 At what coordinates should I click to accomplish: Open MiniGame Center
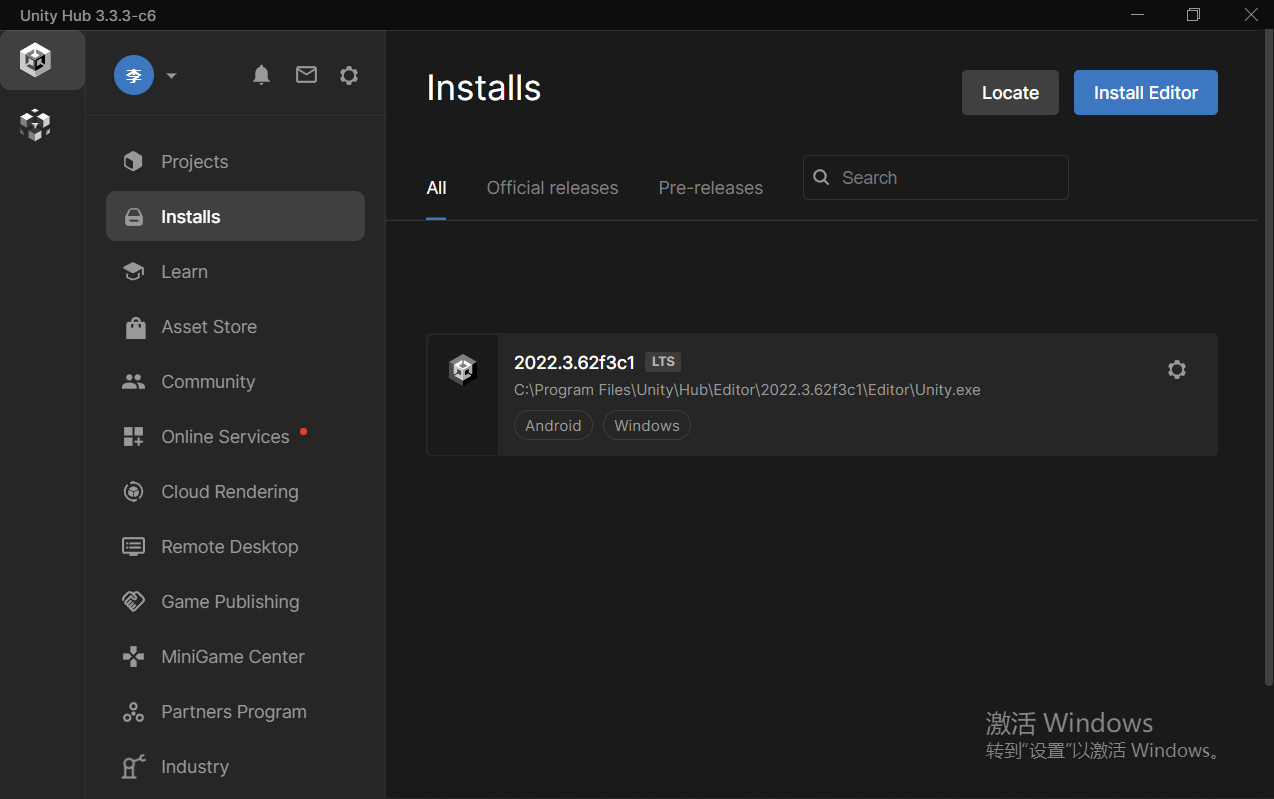[235, 657]
